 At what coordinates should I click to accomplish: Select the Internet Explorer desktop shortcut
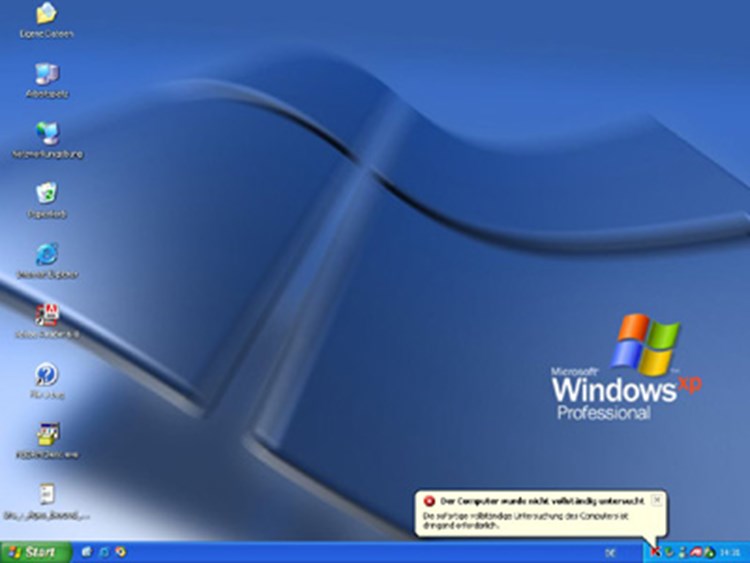(47, 254)
